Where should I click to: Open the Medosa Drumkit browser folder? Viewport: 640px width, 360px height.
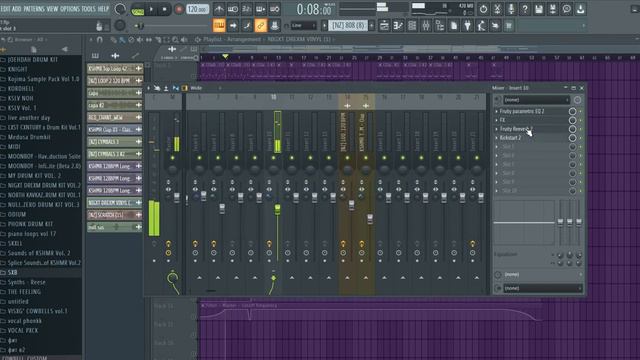[29, 137]
